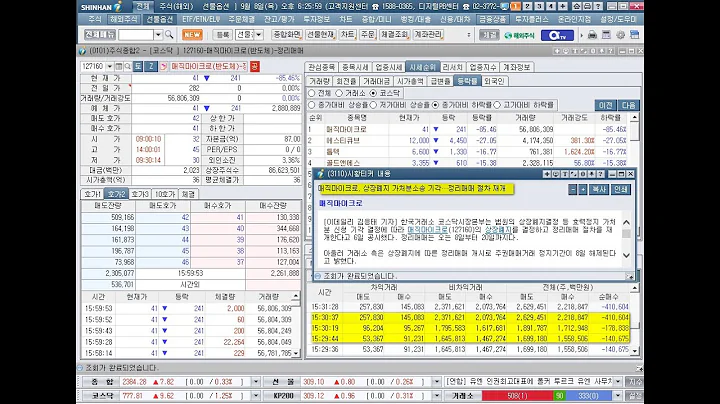Click the 인쇄 print button in news window

click(620, 189)
